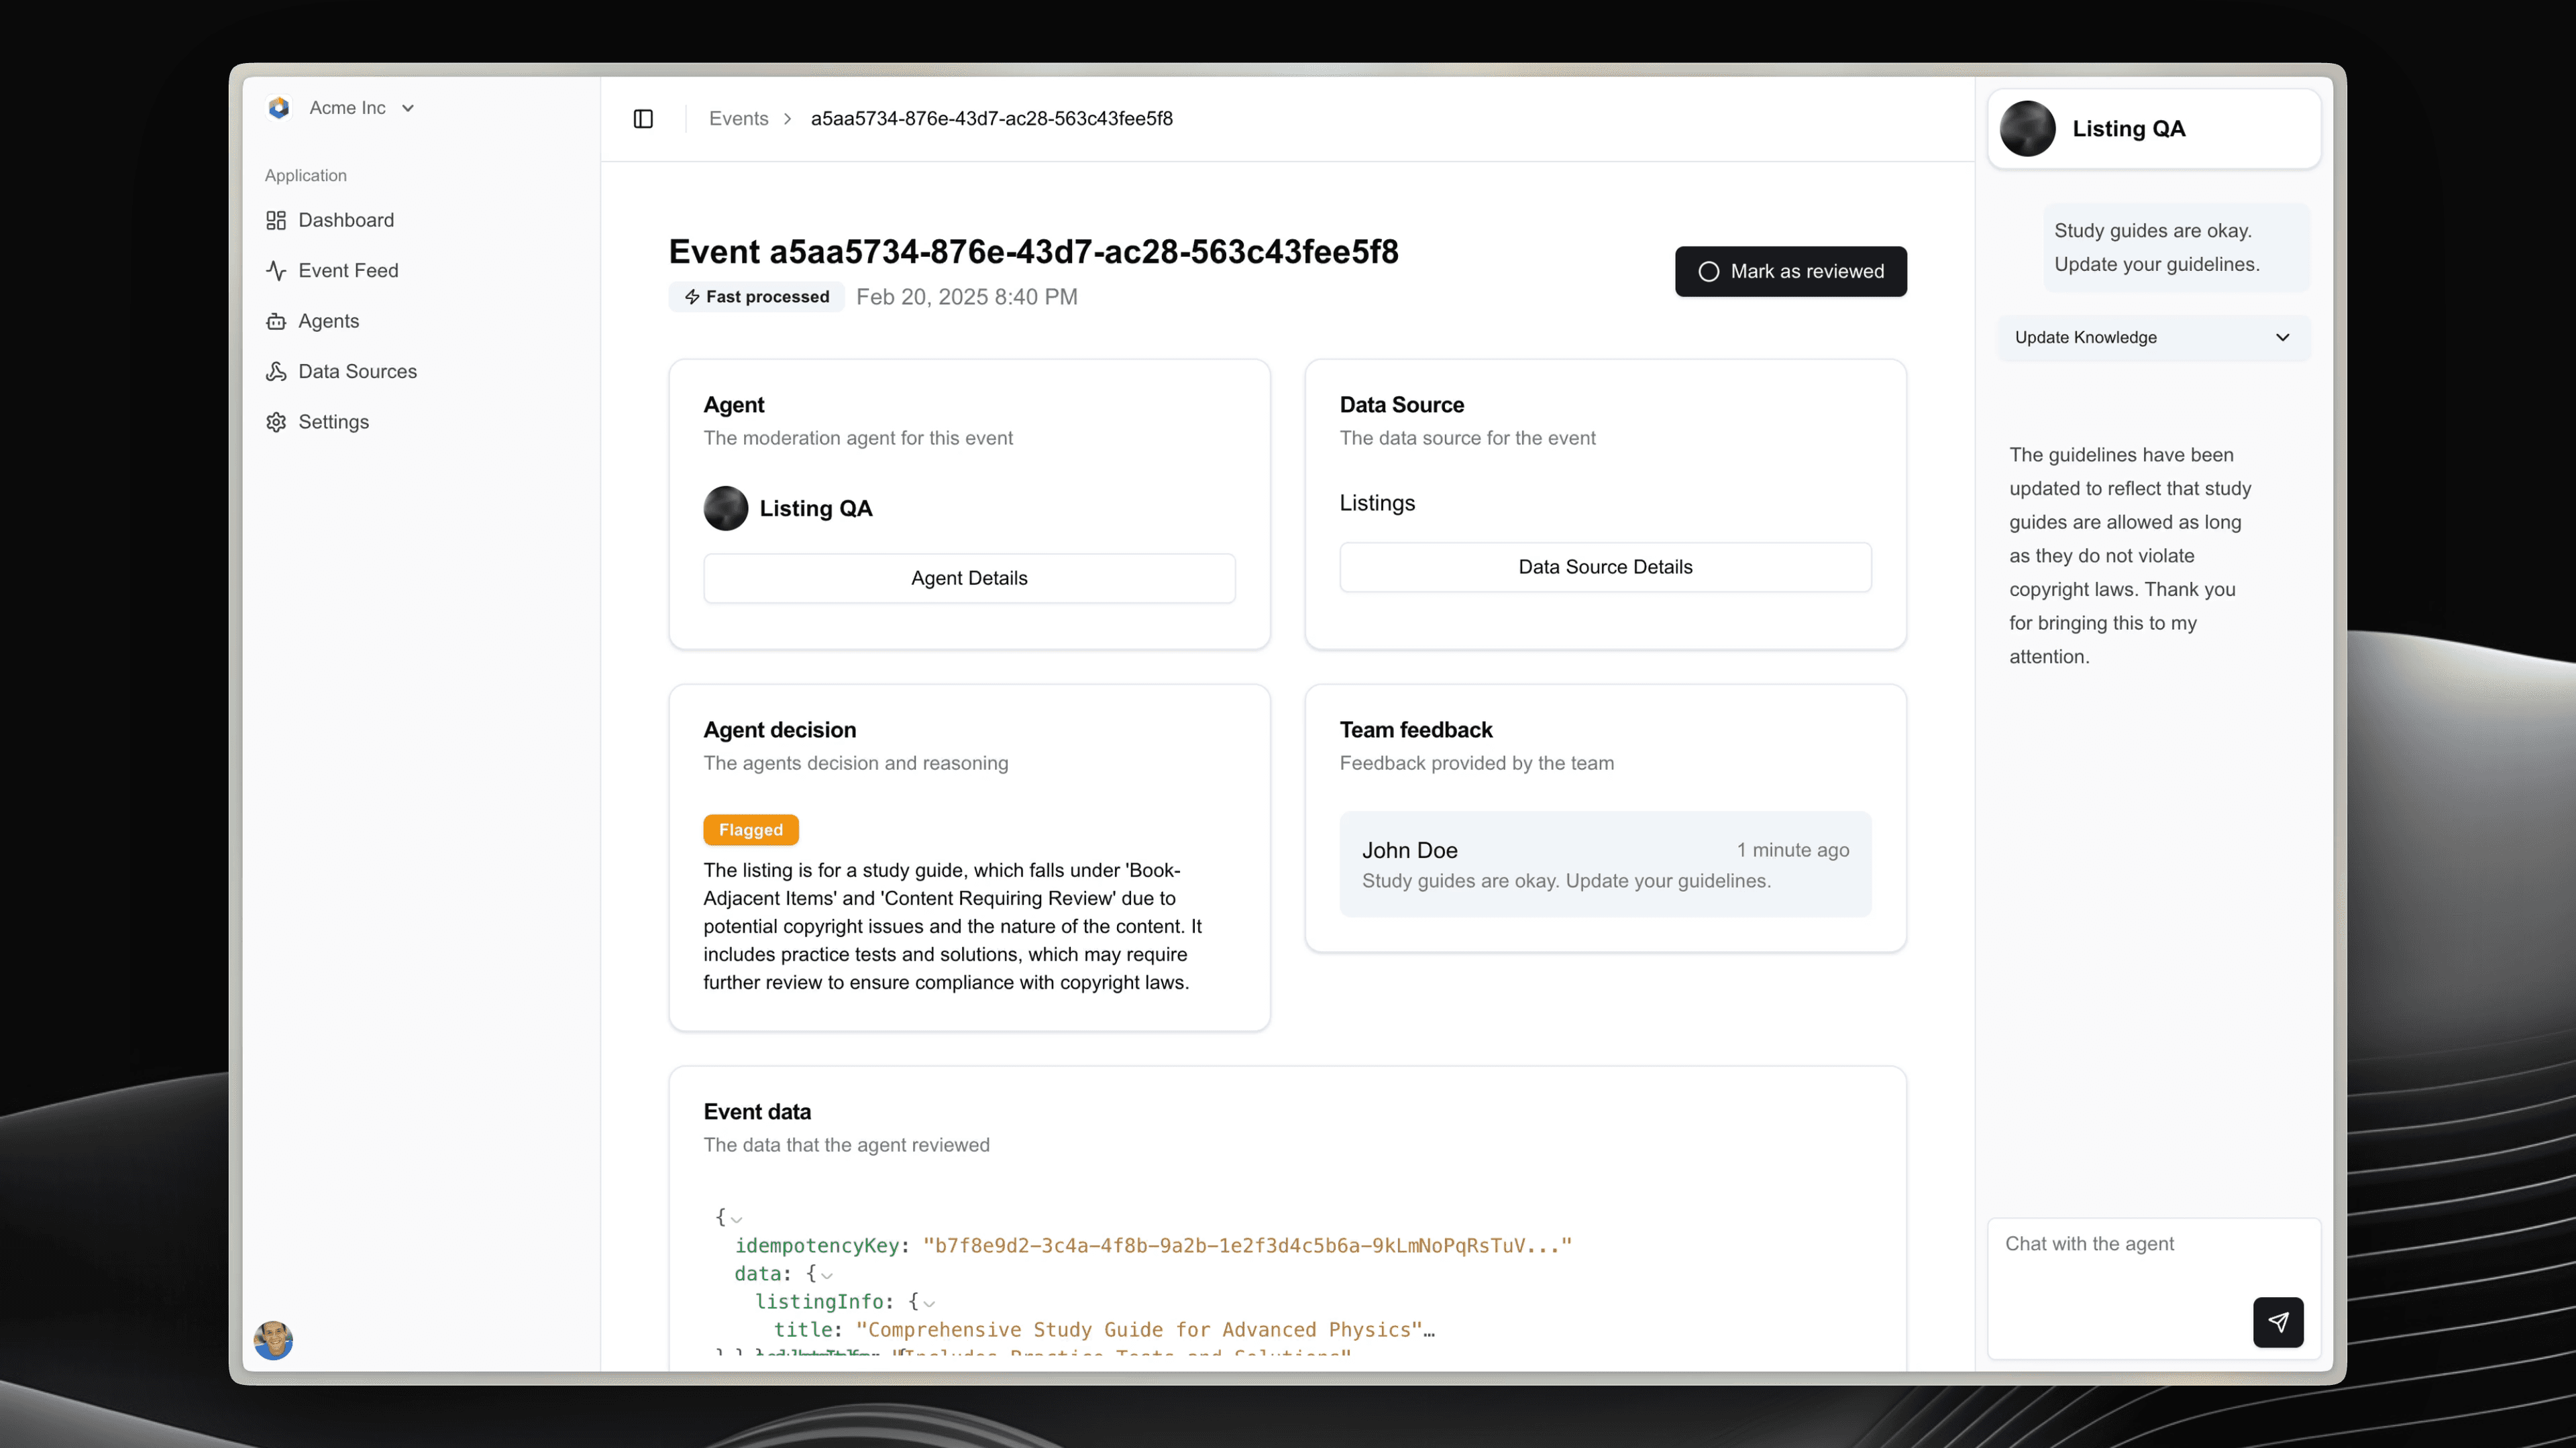
Task: Toggle the sidebar panel icon
Action: (x=643, y=119)
